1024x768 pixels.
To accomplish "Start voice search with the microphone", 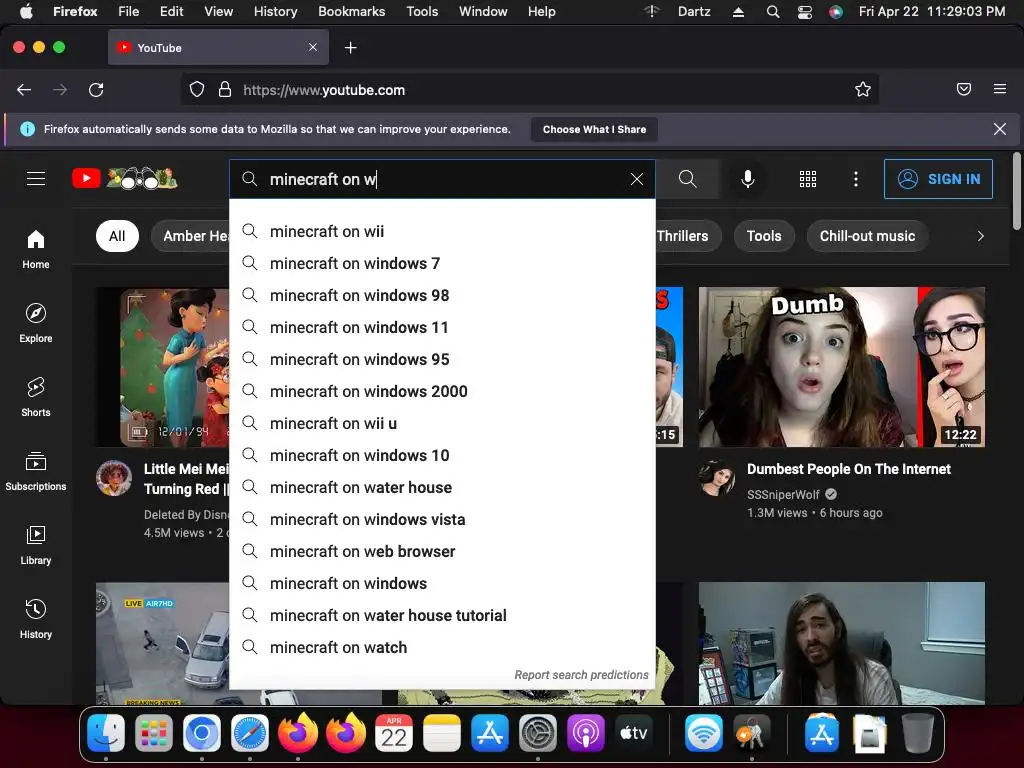I will tap(748, 179).
